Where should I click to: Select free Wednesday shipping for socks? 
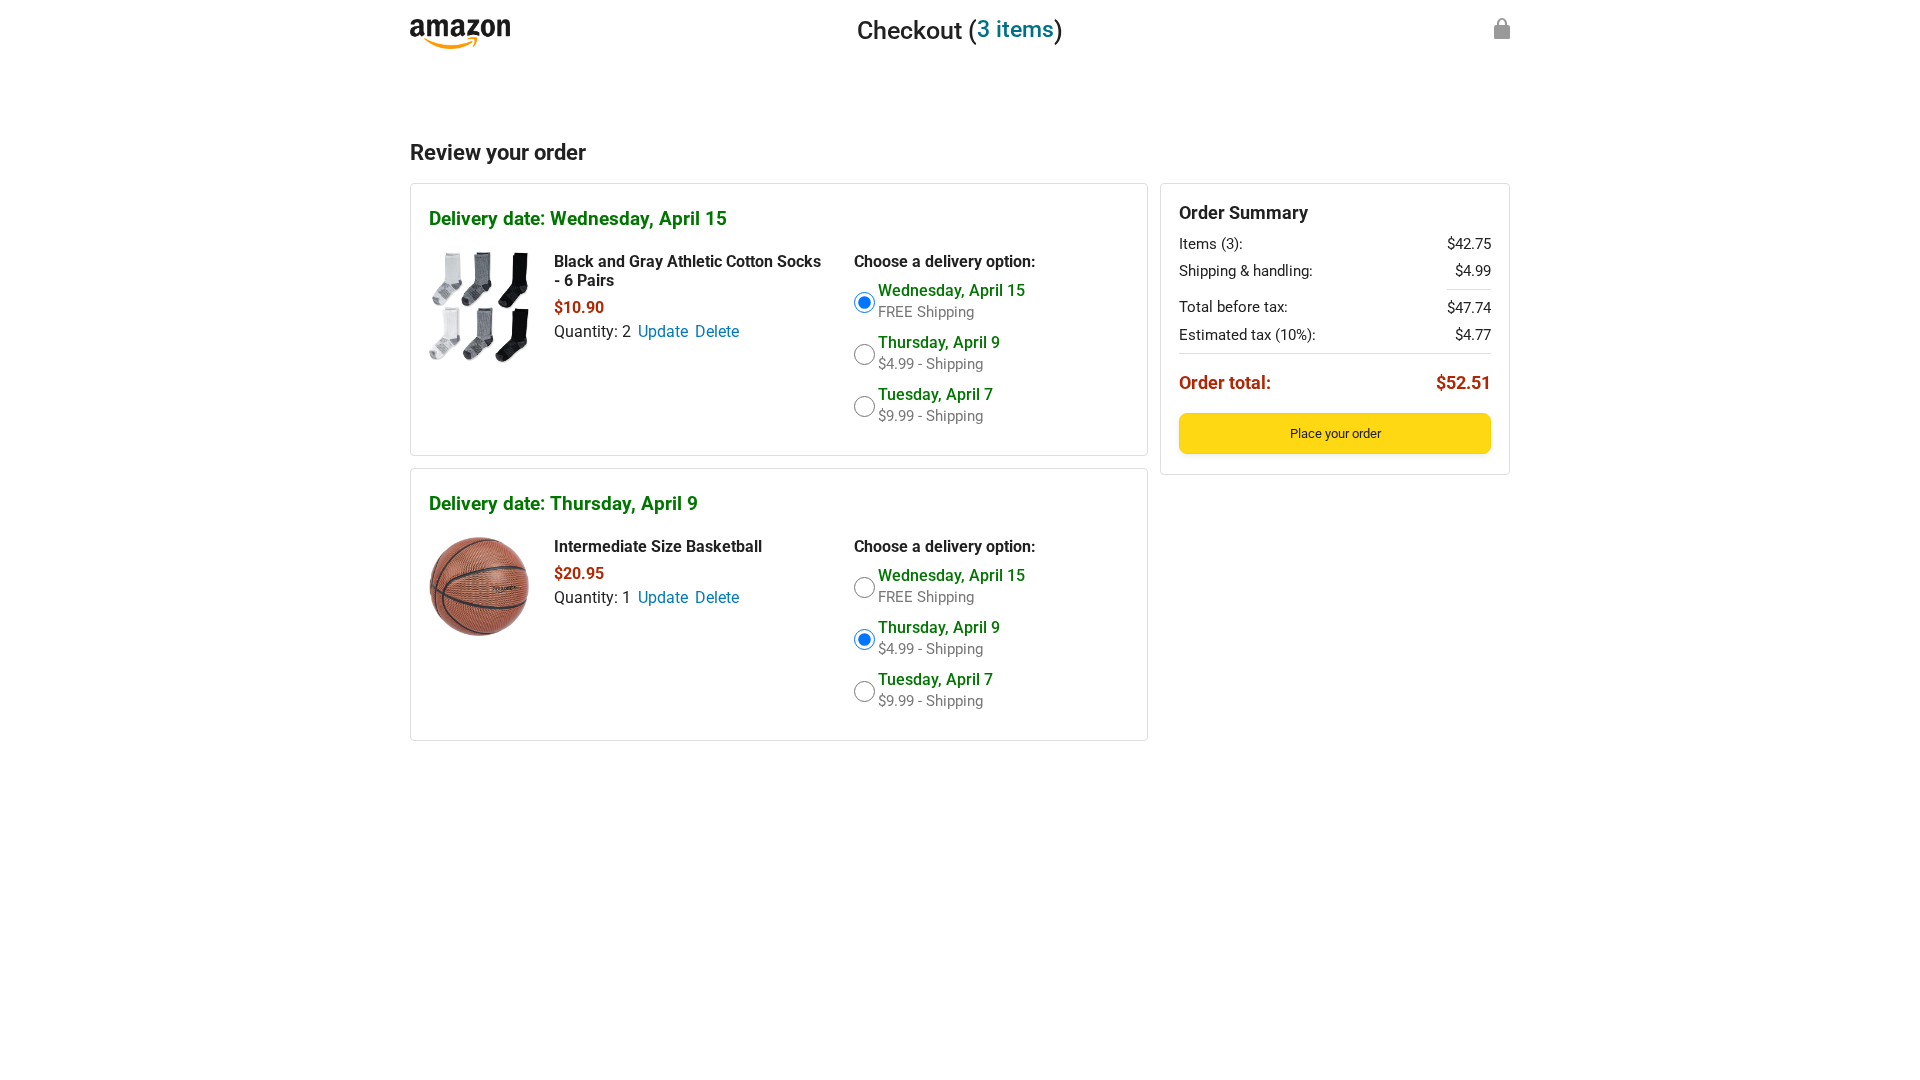[865, 303]
